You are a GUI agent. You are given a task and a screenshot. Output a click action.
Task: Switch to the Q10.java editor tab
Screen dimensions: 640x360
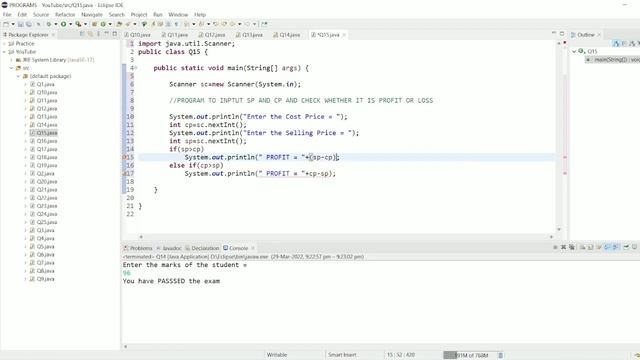click(x=138, y=35)
